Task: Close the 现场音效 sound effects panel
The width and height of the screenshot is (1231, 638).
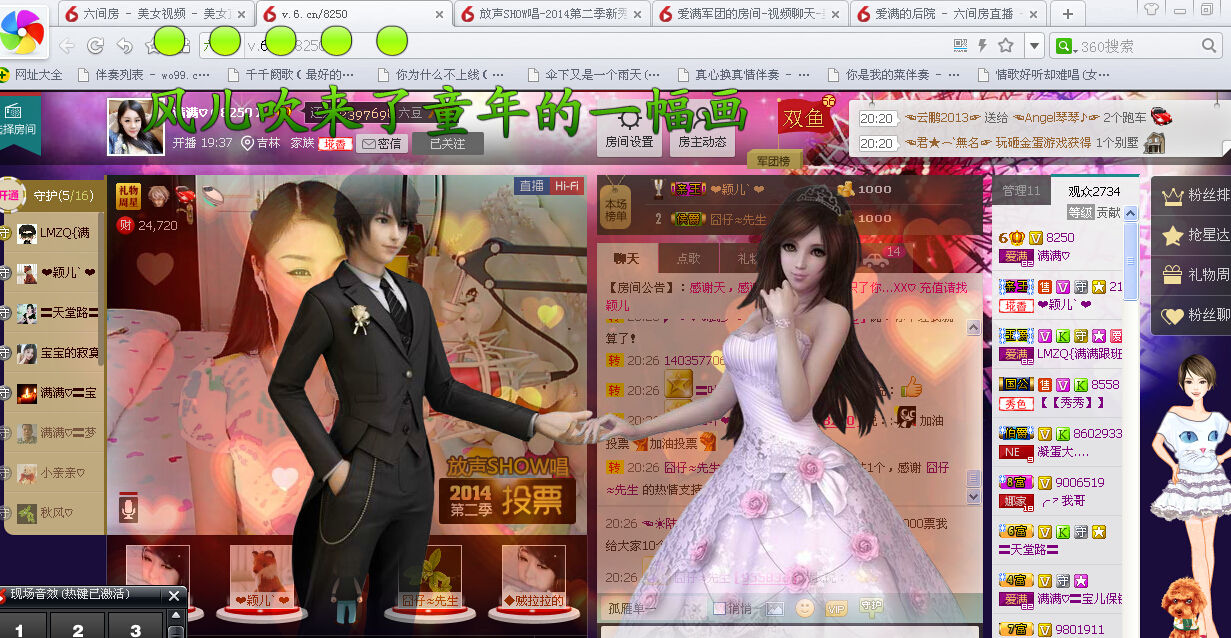Action: [x=174, y=596]
